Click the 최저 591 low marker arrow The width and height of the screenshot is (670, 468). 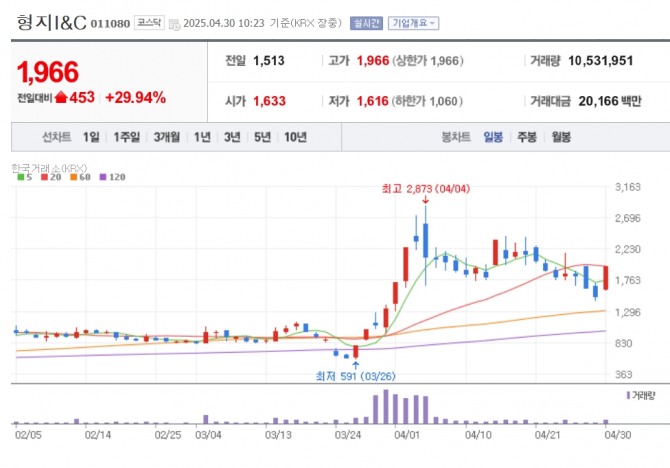tap(356, 365)
